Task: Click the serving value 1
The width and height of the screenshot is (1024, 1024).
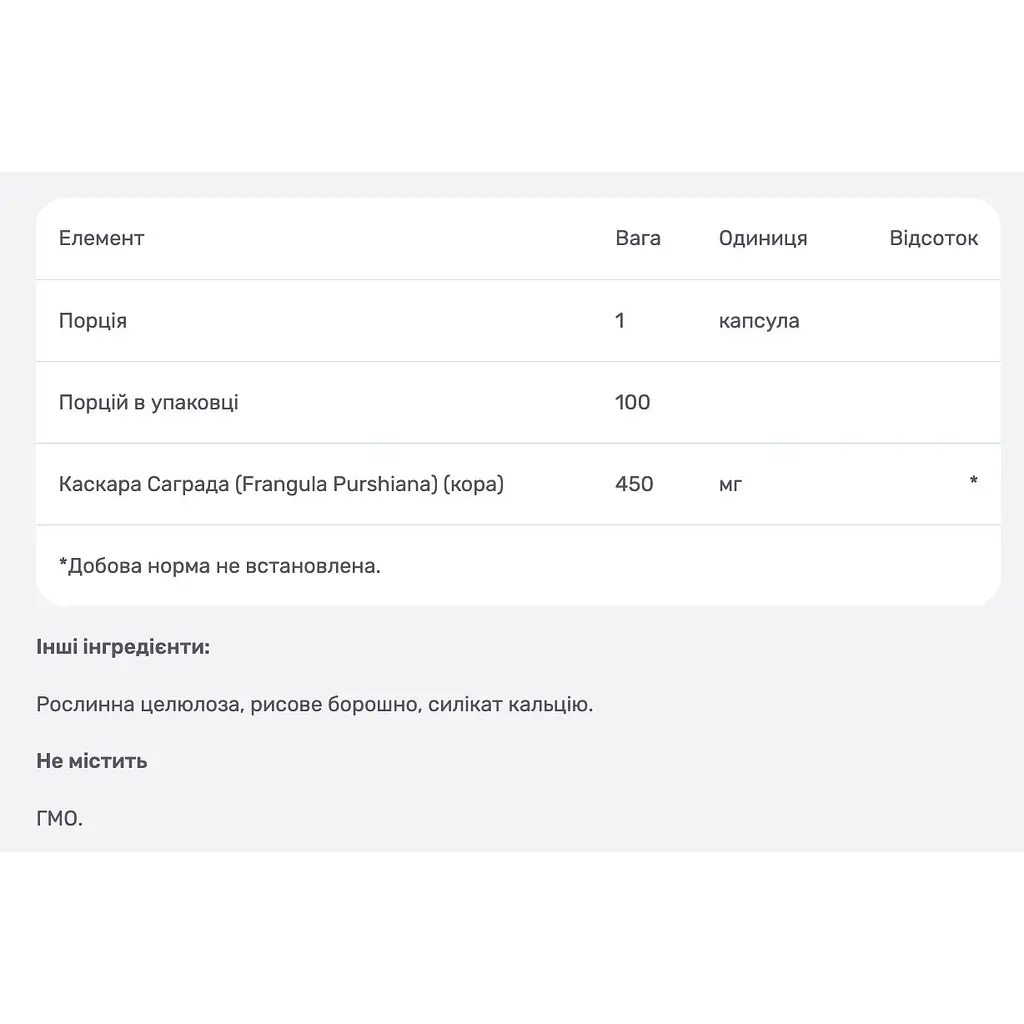Action: tap(620, 321)
